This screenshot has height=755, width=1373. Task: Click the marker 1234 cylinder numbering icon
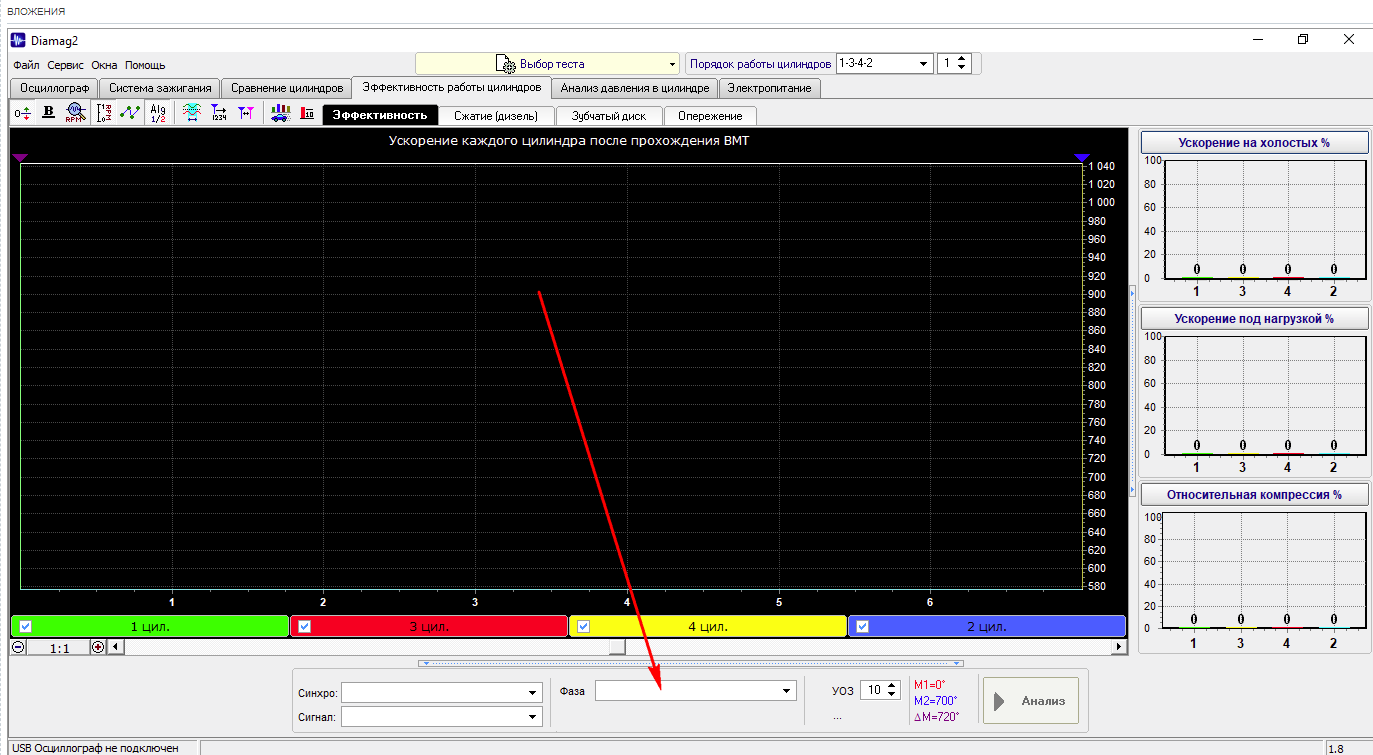click(x=218, y=113)
